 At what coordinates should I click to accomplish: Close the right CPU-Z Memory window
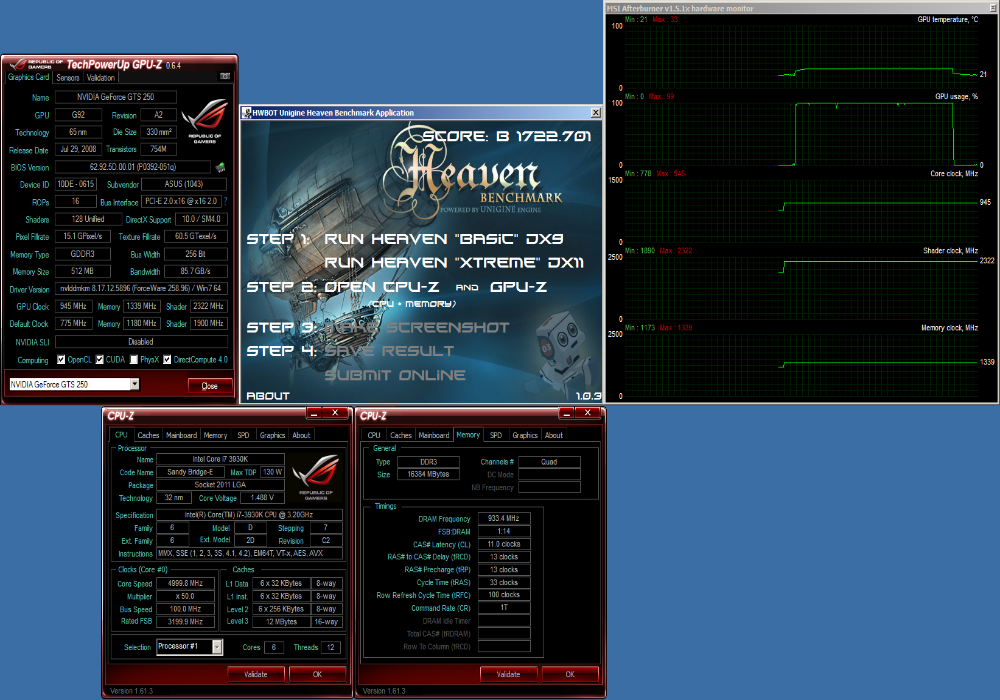point(587,414)
